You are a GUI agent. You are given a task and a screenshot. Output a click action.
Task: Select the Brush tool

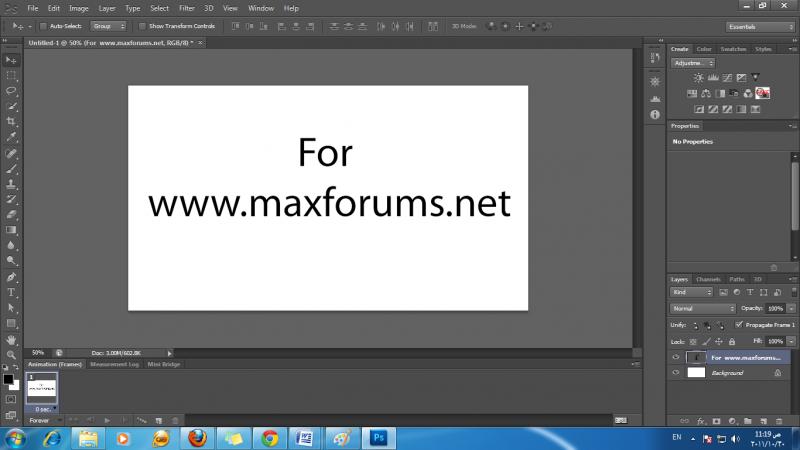pyautogui.click(x=11, y=168)
